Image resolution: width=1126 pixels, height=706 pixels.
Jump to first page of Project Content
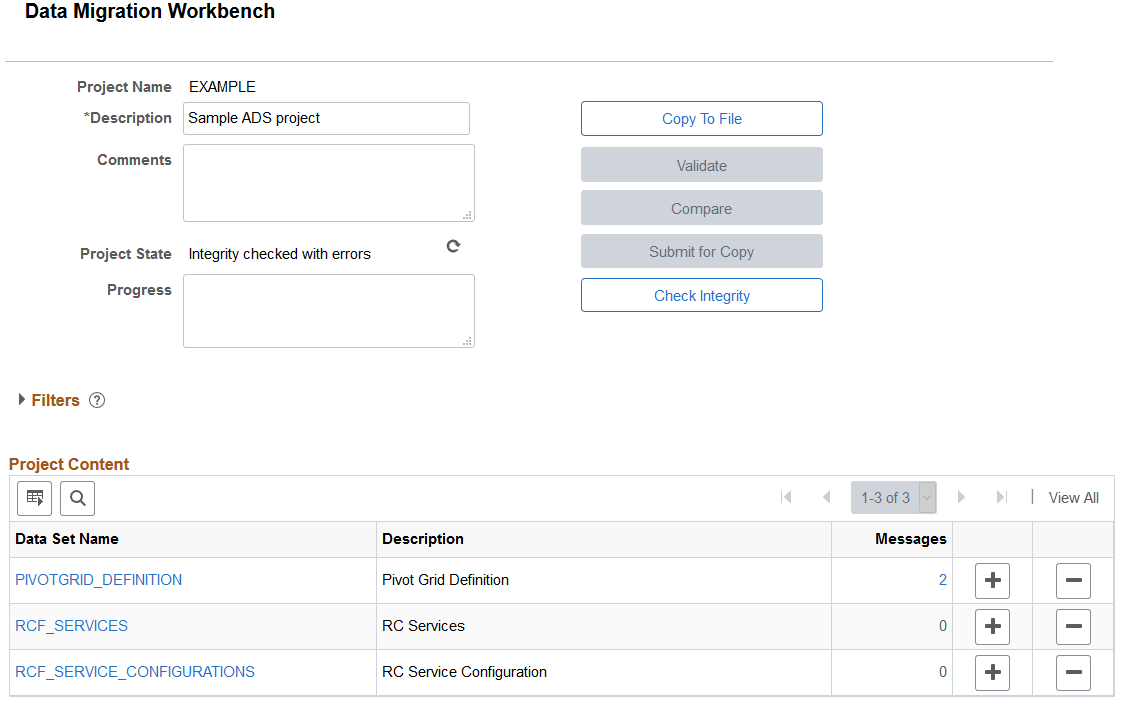786,497
